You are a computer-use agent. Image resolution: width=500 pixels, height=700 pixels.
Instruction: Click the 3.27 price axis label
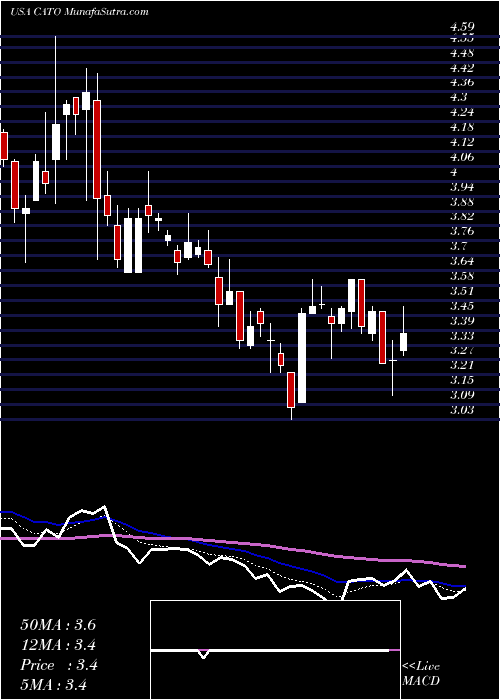pos(462,350)
